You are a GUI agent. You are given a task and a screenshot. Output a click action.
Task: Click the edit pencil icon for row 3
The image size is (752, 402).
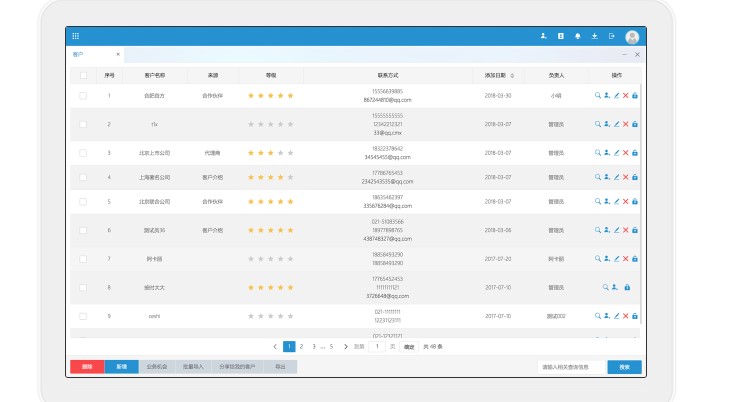click(x=617, y=153)
